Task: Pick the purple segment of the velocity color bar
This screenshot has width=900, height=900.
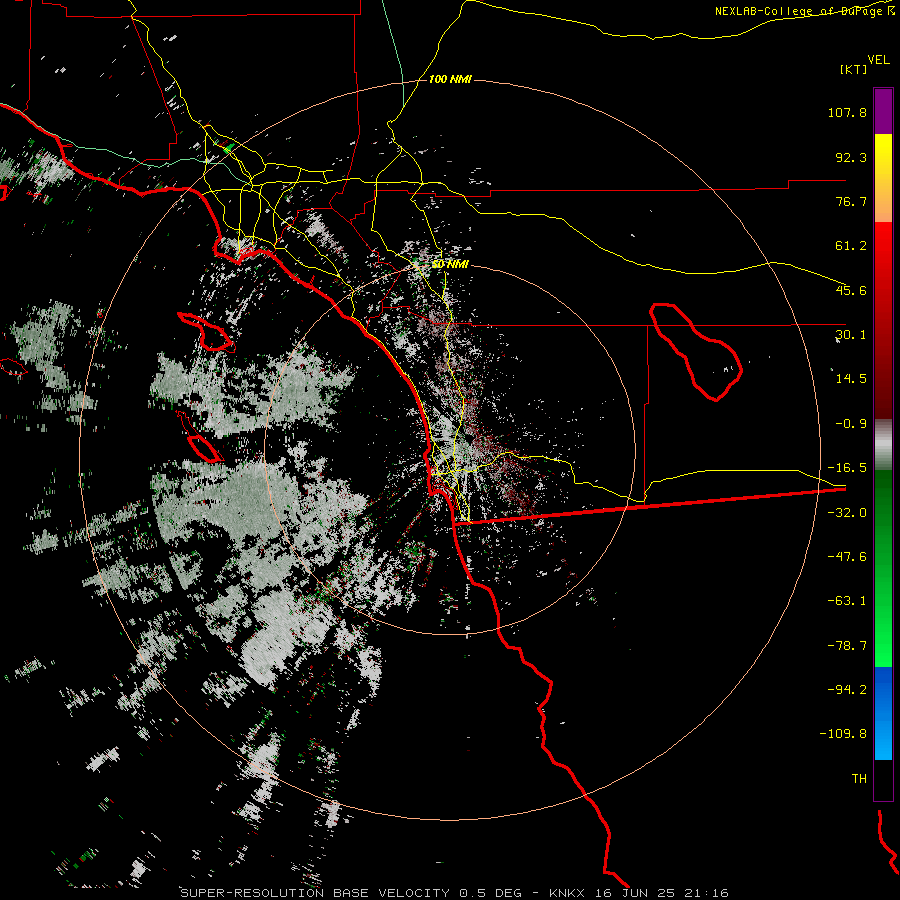Action: [883, 111]
